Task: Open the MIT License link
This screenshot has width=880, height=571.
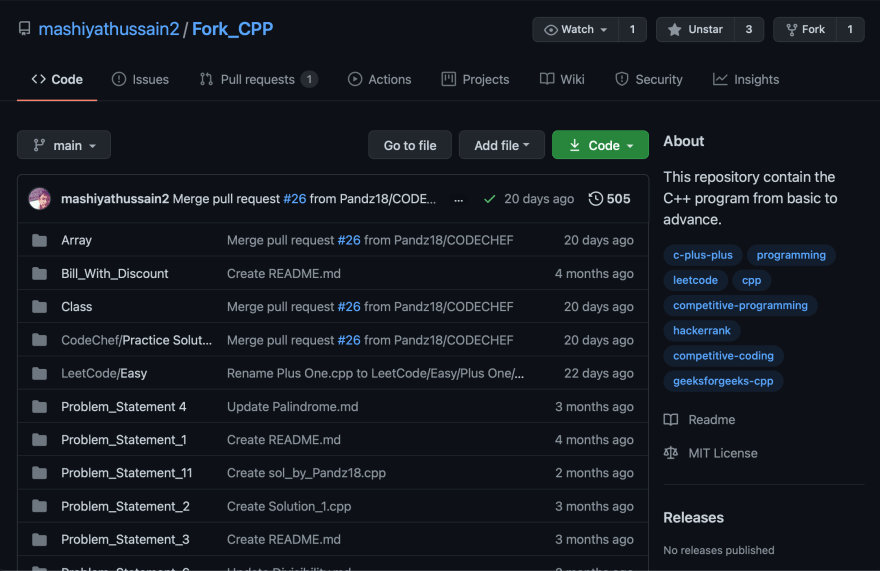Action: point(711,453)
